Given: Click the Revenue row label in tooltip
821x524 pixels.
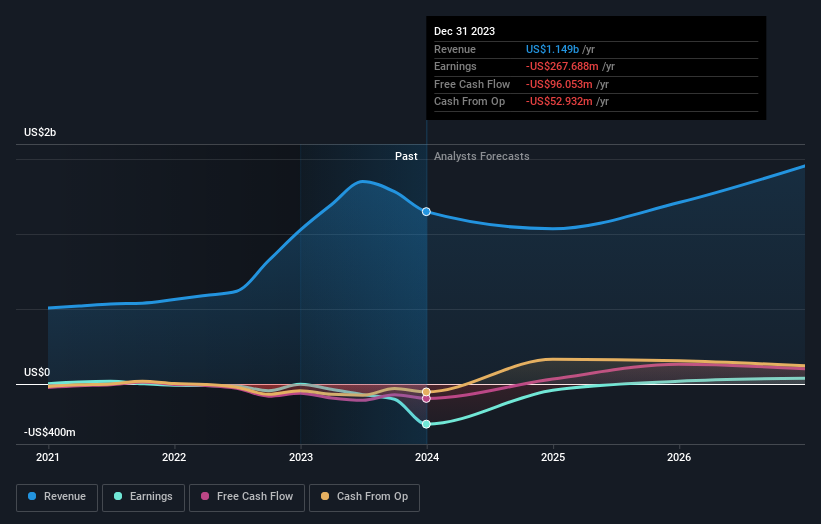Looking at the screenshot, I should (455, 49).
